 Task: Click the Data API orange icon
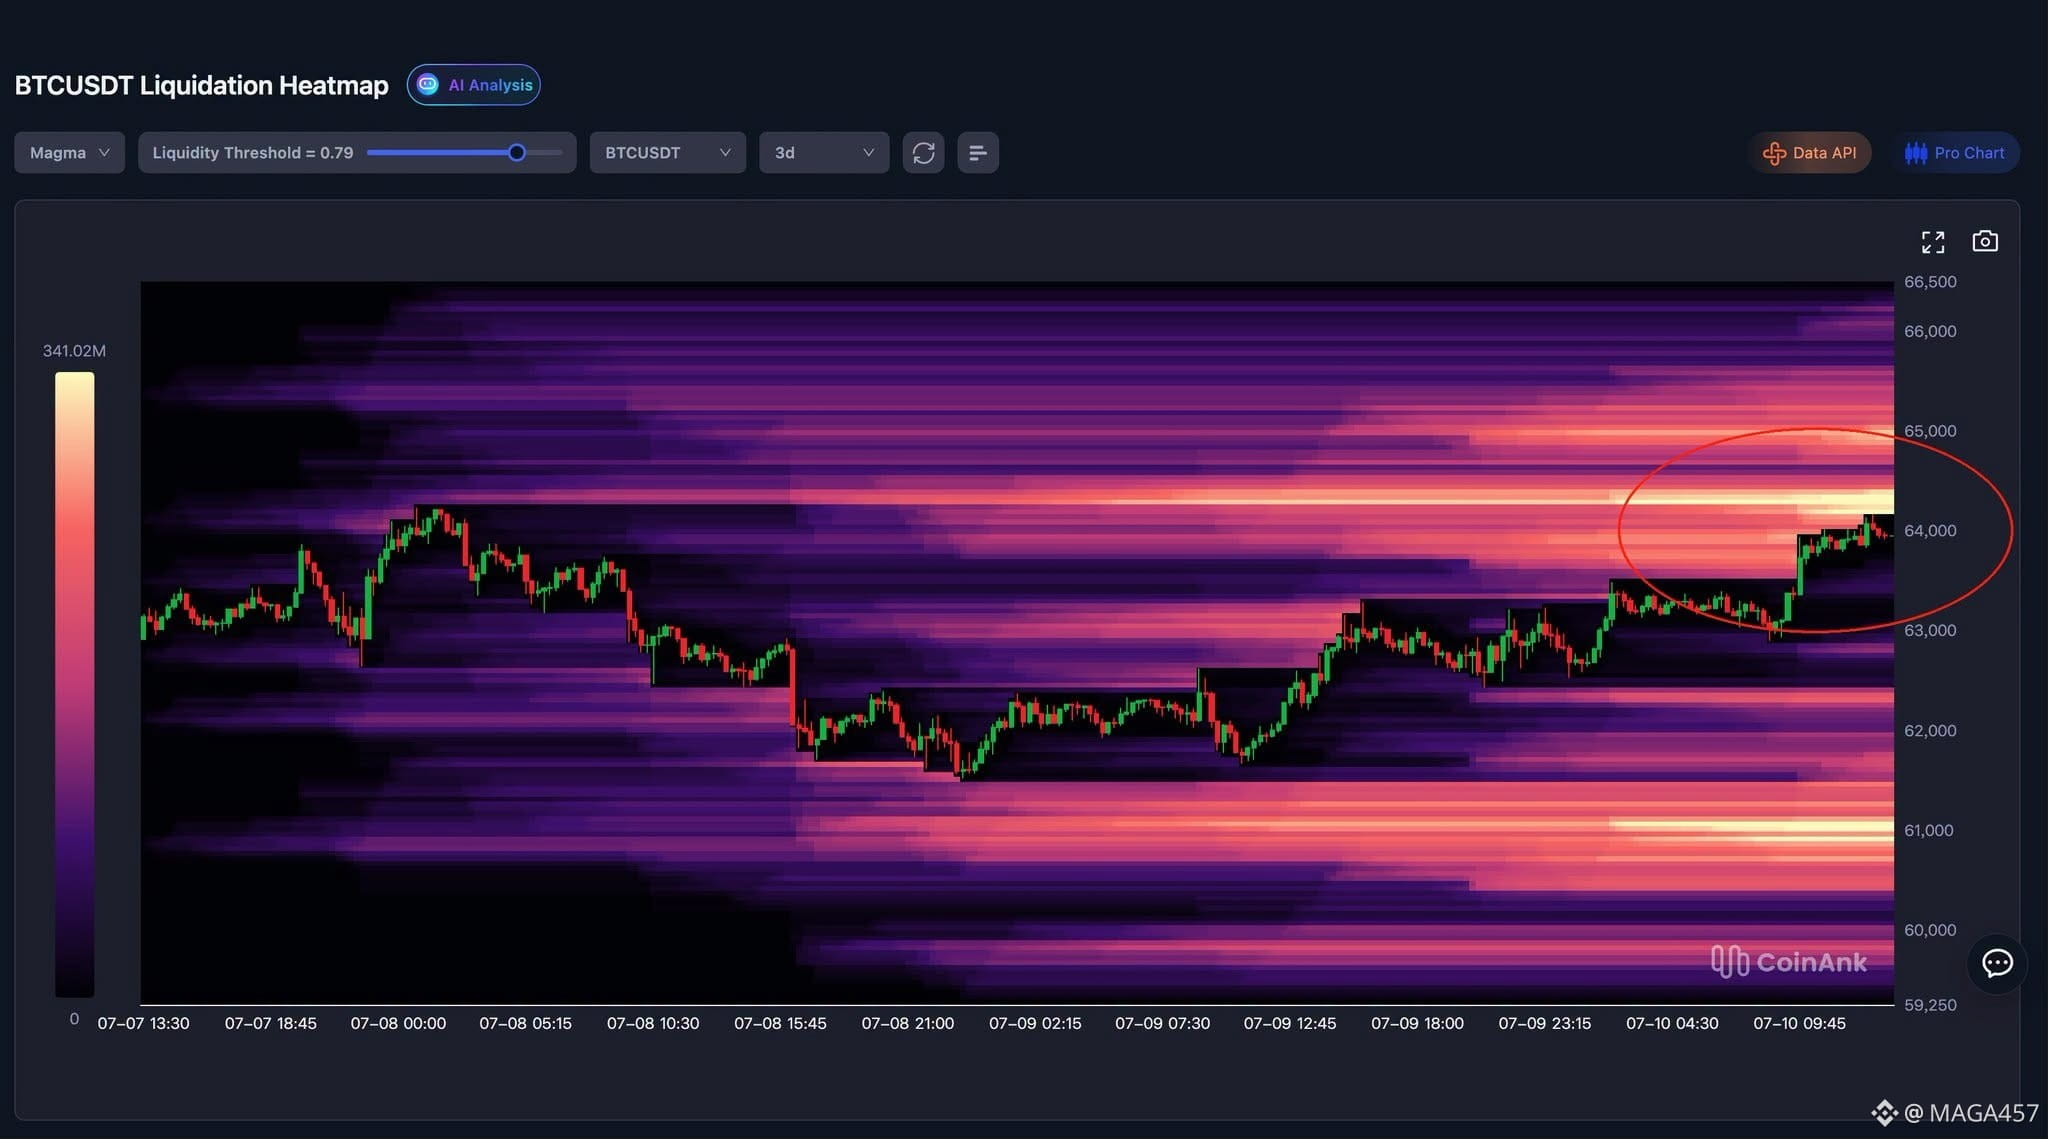tap(1774, 153)
